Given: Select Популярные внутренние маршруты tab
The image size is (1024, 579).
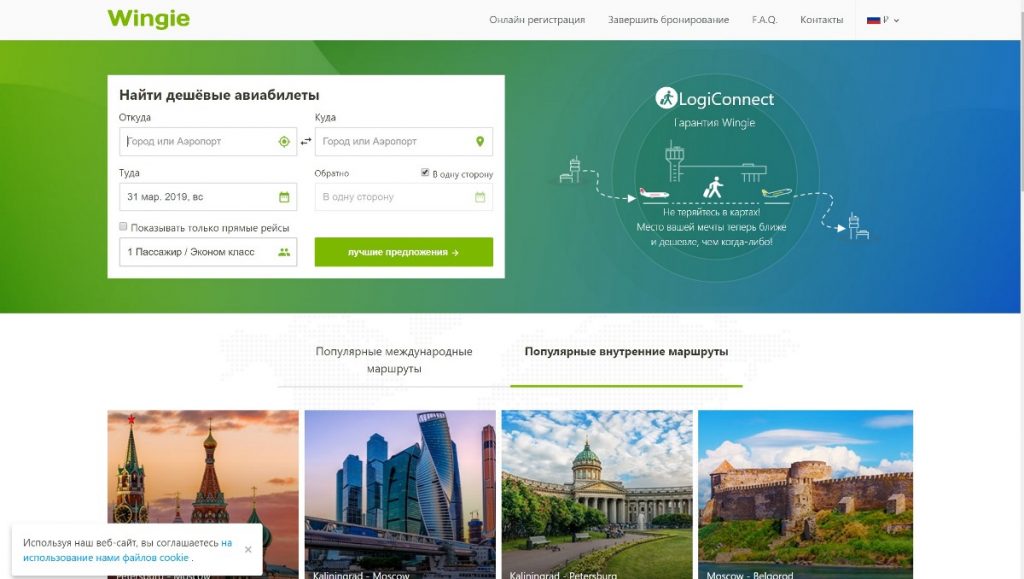Looking at the screenshot, I should pyautogui.click(x=626, y=351).
